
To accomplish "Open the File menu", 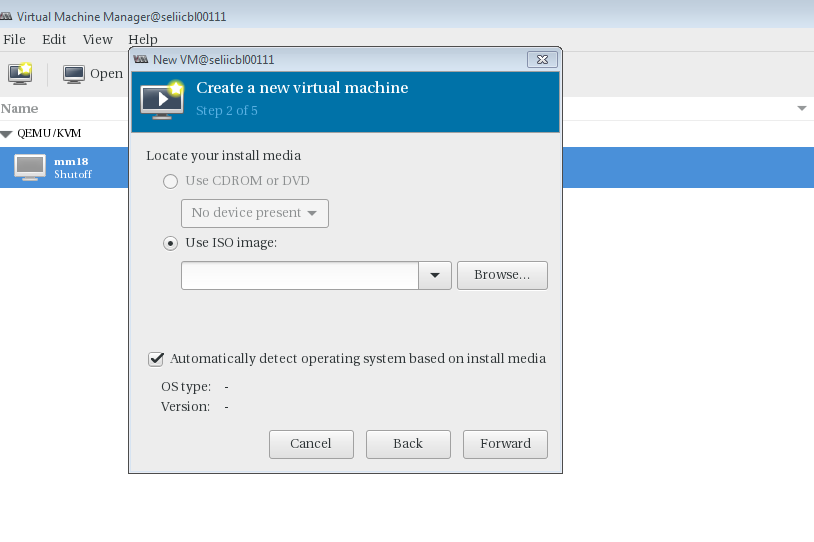I will 15,39.
